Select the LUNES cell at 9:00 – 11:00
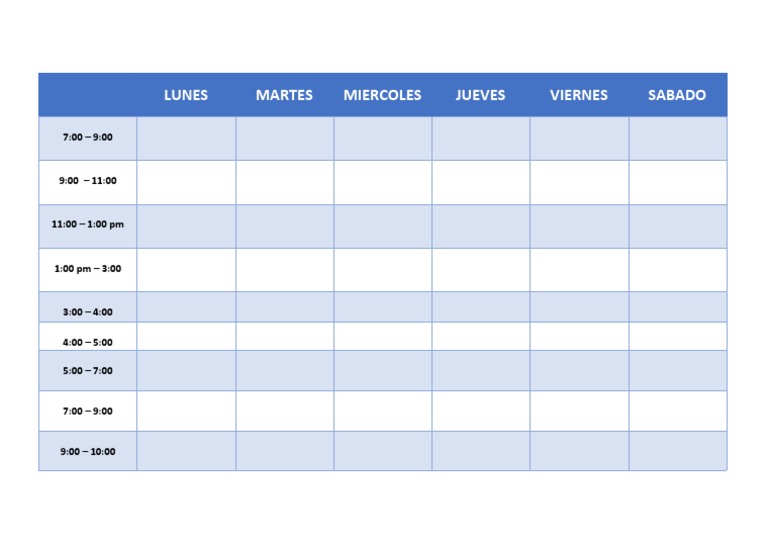The height and width of the screenshot is (543, 768). point(186,182)
